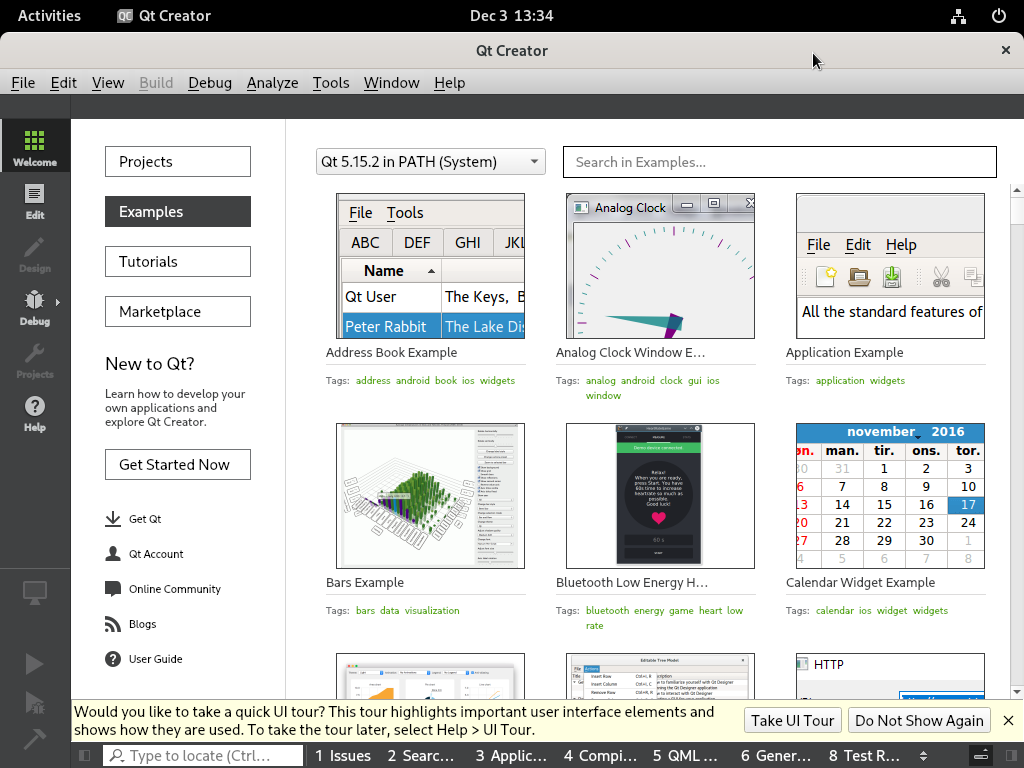Select the Tutorials welcome page button
Image resolution: width=1024 pixels, height=768 pixels.
[178, 261]
